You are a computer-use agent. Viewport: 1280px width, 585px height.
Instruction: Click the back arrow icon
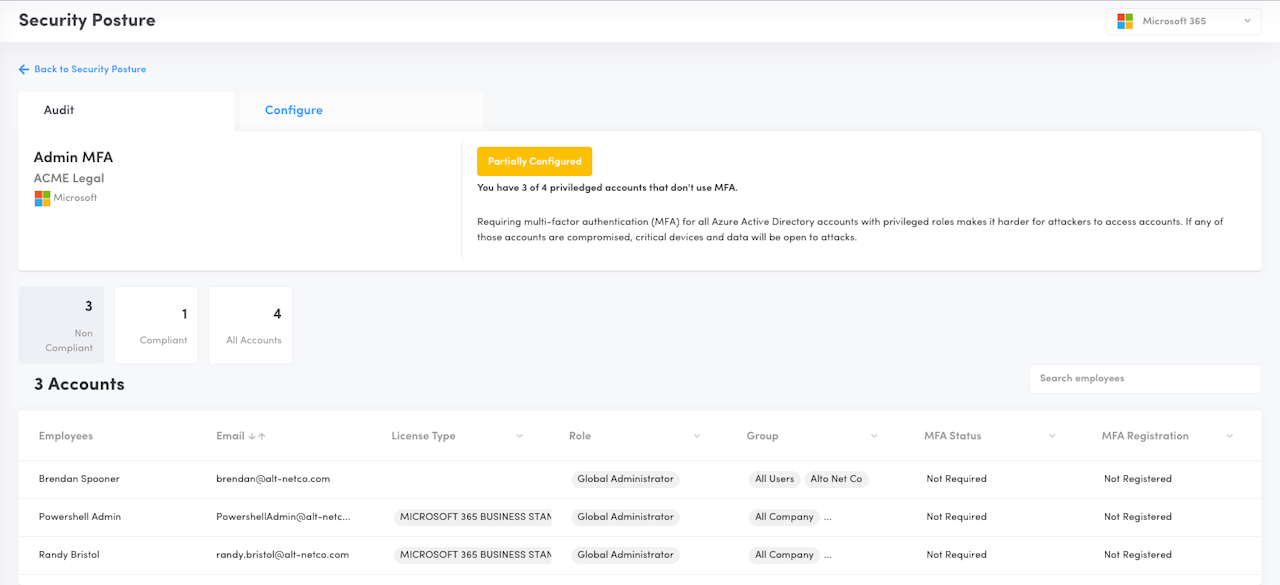pyautogui.click(x=24, y=70)
